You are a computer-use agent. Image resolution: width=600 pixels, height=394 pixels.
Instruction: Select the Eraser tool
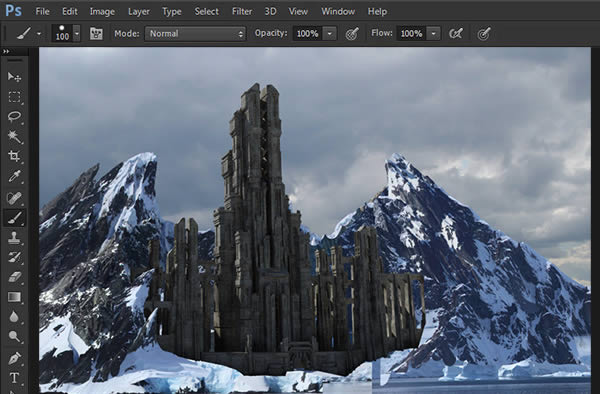15,277
